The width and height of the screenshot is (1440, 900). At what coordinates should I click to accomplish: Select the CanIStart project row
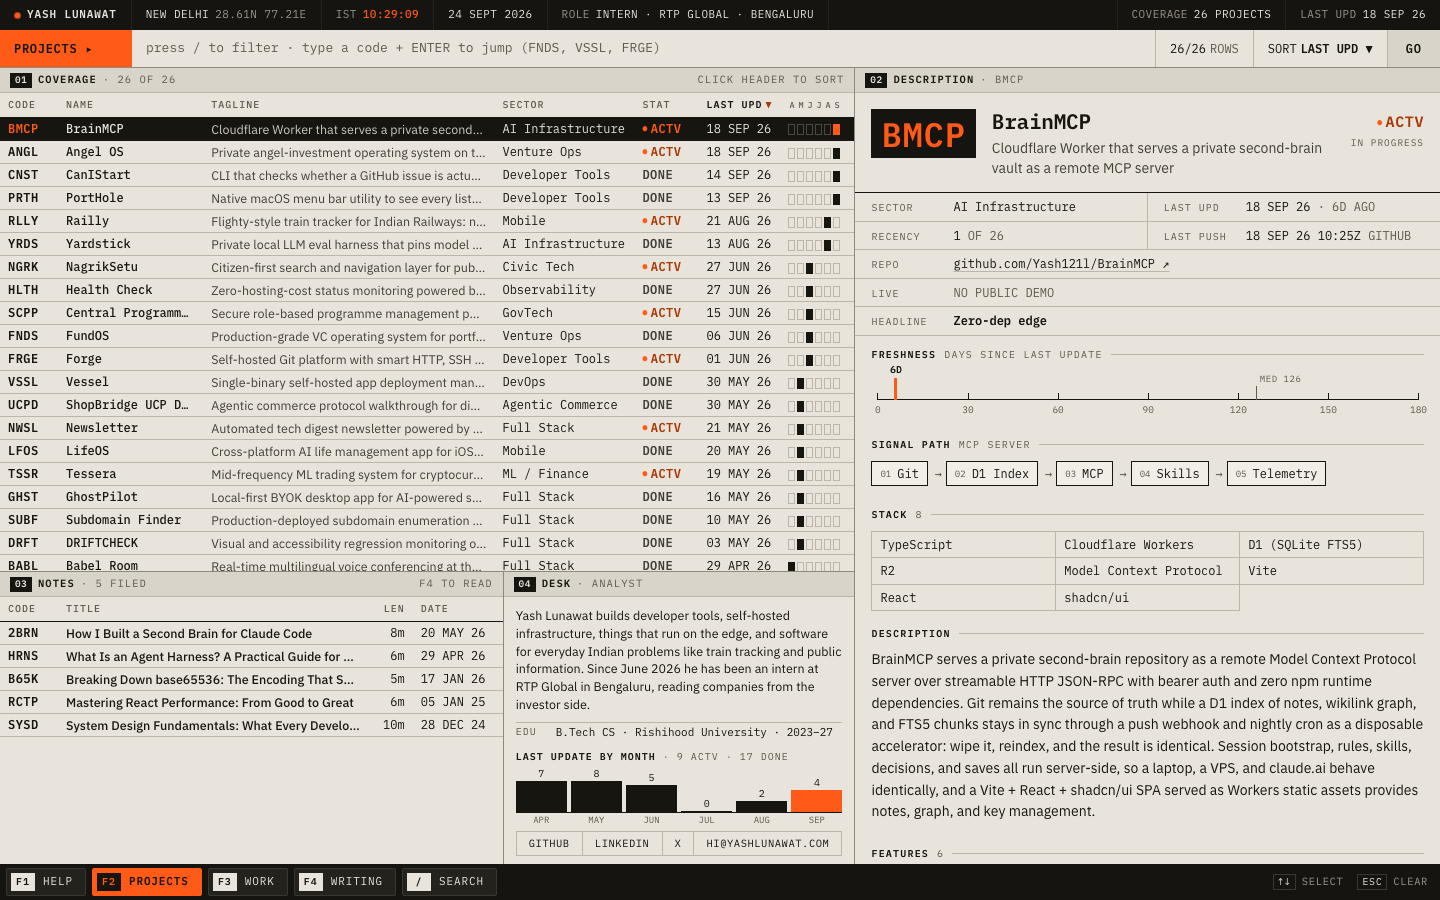(x=427, y=175)
